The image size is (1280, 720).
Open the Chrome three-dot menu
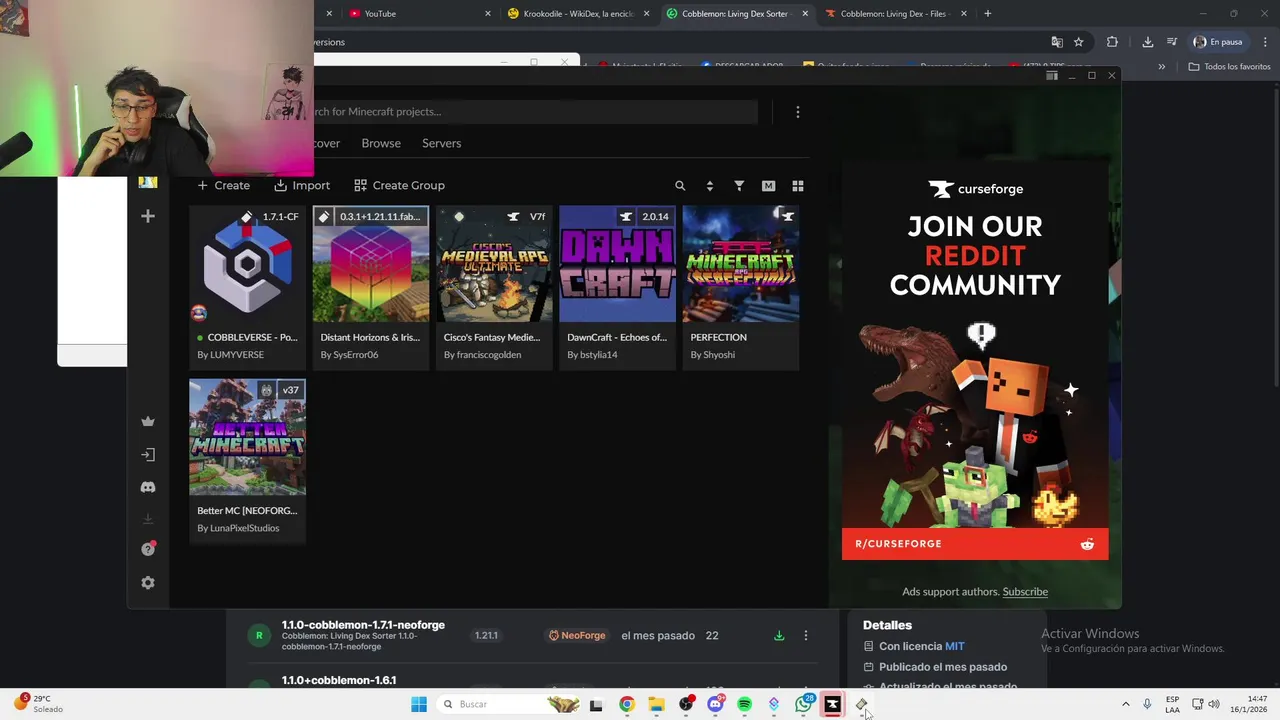[x=1265, y=42]
